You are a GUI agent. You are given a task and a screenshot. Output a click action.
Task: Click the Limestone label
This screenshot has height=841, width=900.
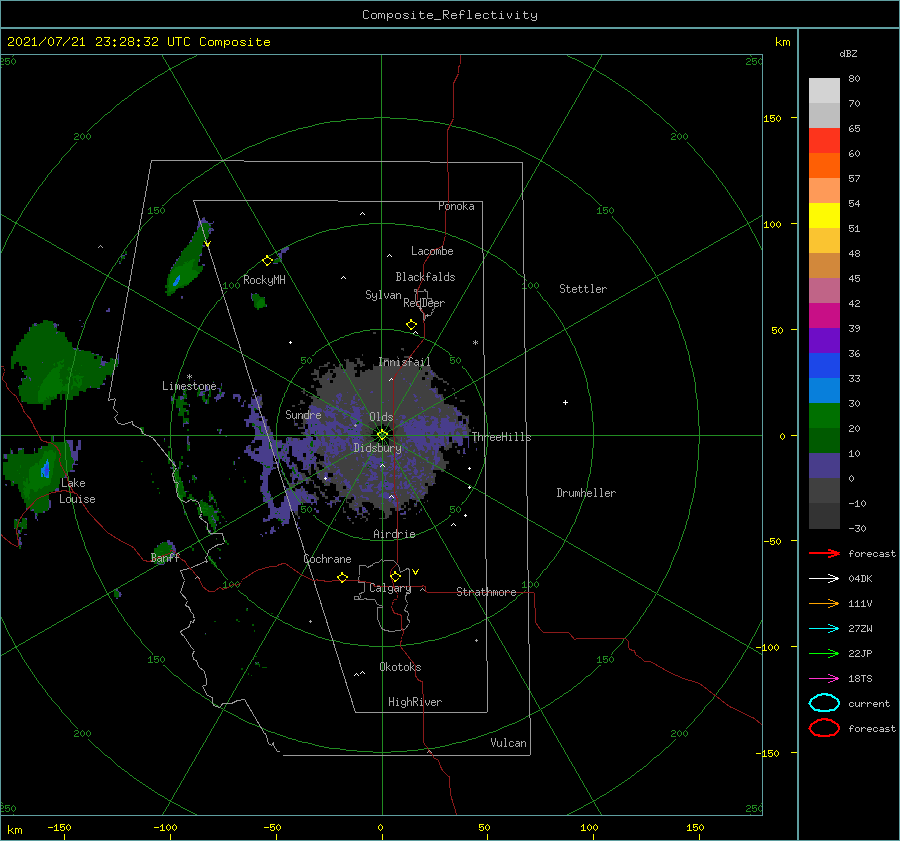coord(189,386)
